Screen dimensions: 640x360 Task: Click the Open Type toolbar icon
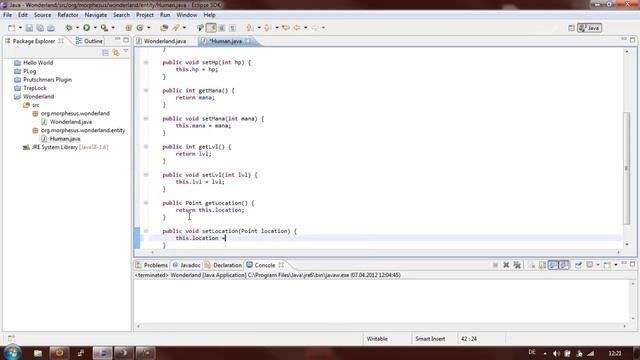pos(164,28)
